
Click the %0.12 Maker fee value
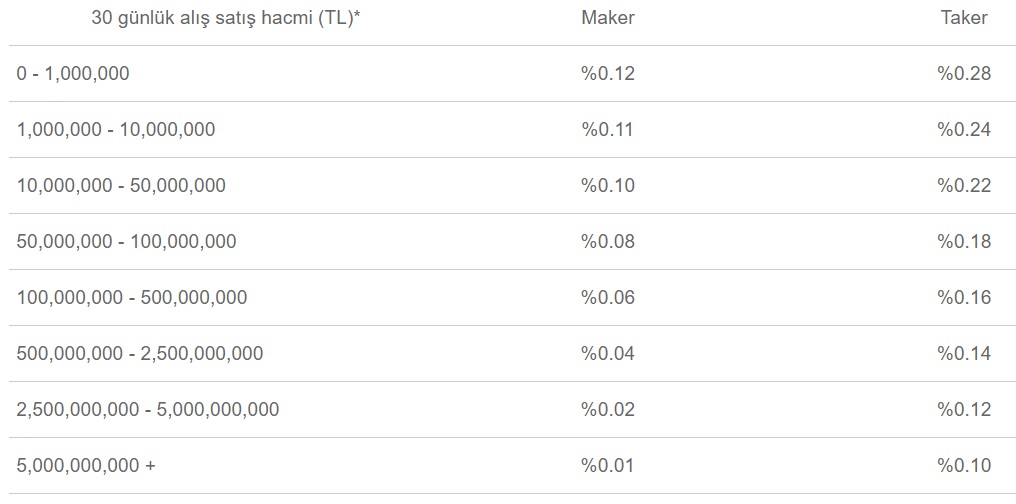pos(608,73)
